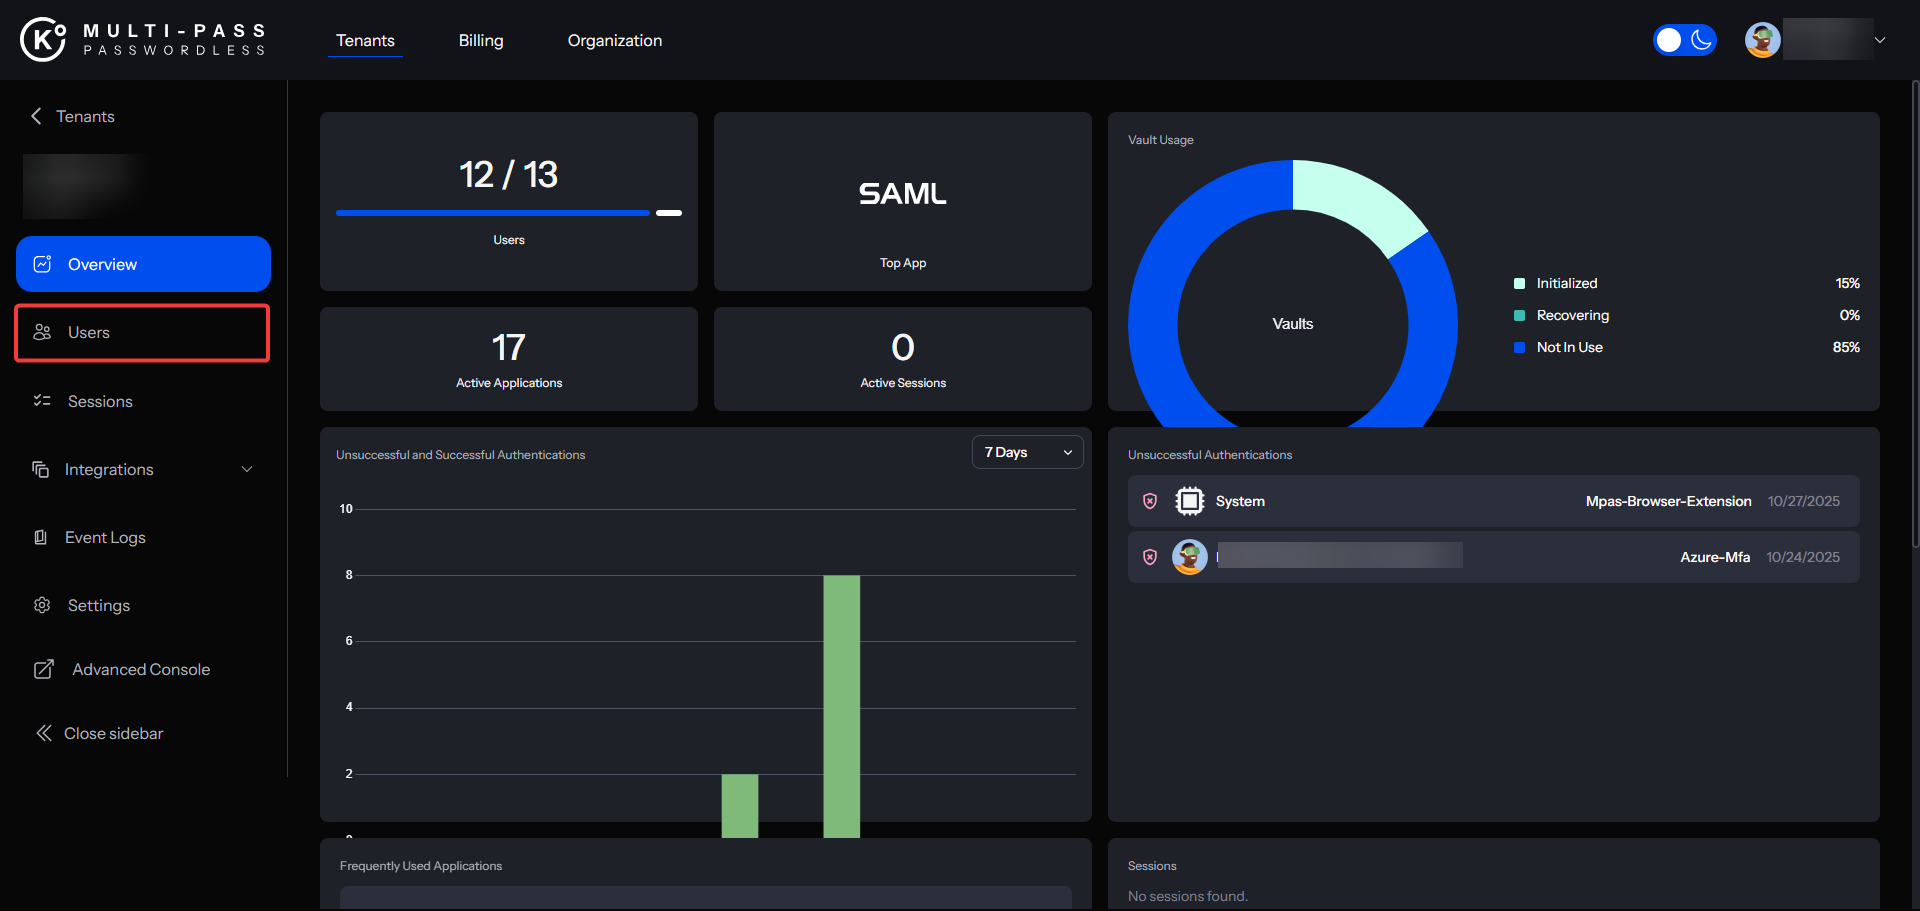Open tenant Settings gear
The height and width of the screenshot is (911, 1920).
click(42, 605)
